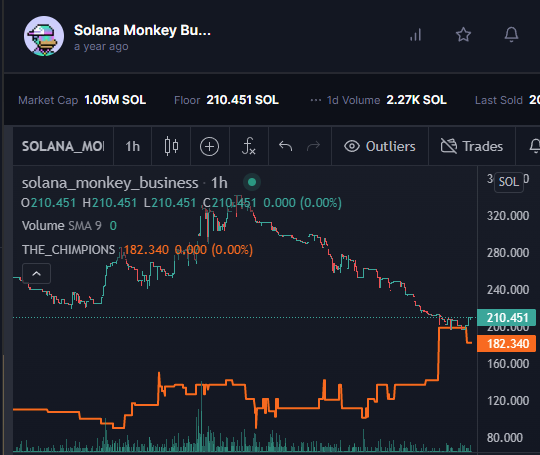
Task: Click the redo arrow in chart toolbar
Action: point(313,146)
